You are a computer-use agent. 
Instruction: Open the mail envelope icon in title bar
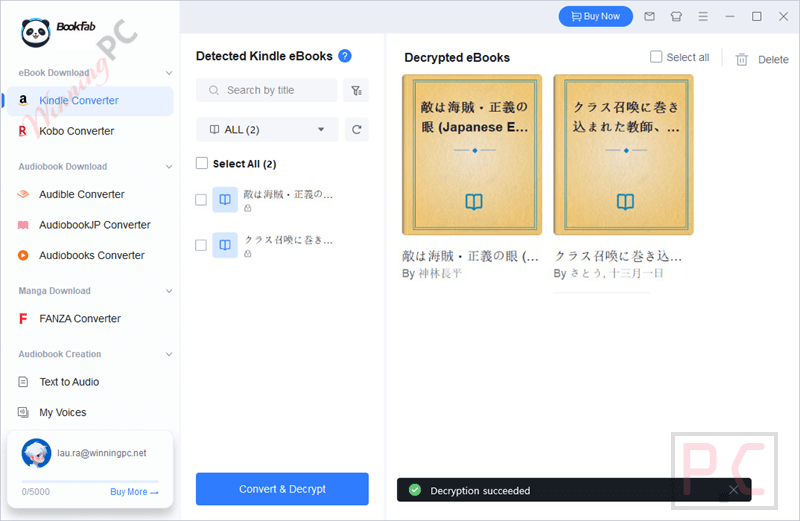(x=649, y=17)
